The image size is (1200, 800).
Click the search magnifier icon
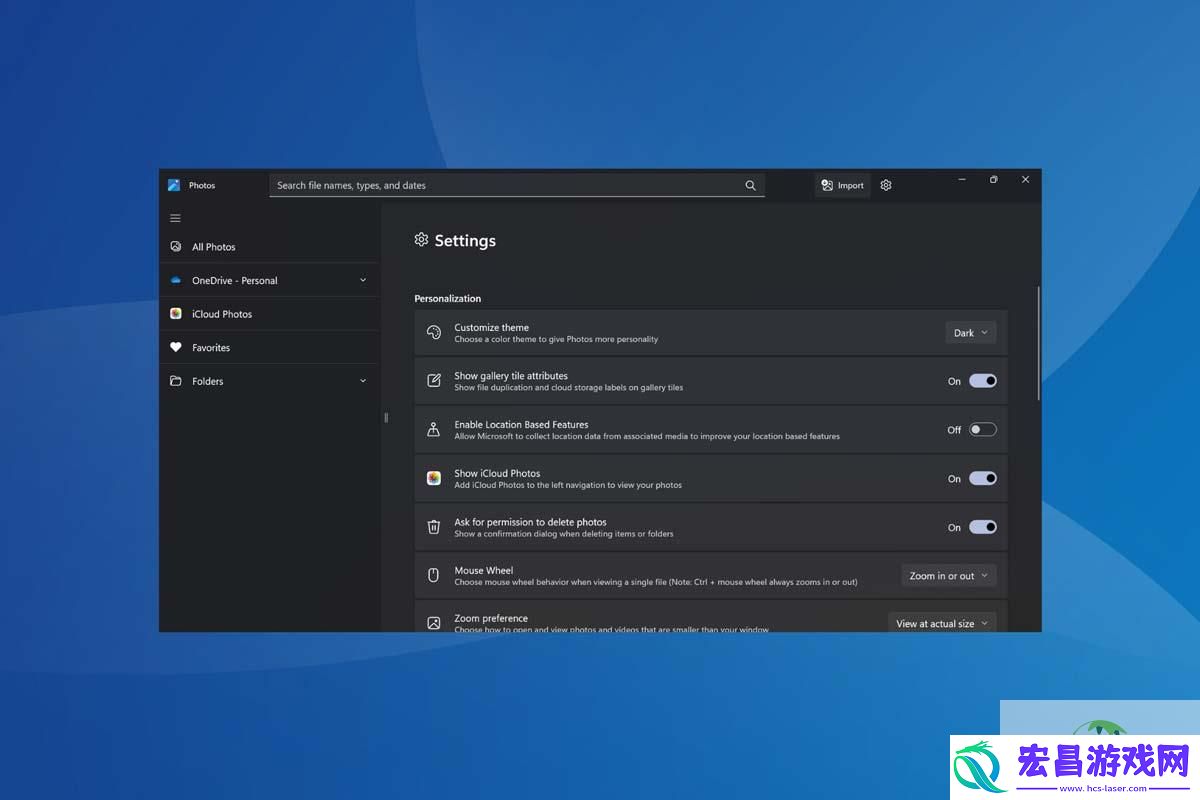pyautogui.click(x=751, y=185)
